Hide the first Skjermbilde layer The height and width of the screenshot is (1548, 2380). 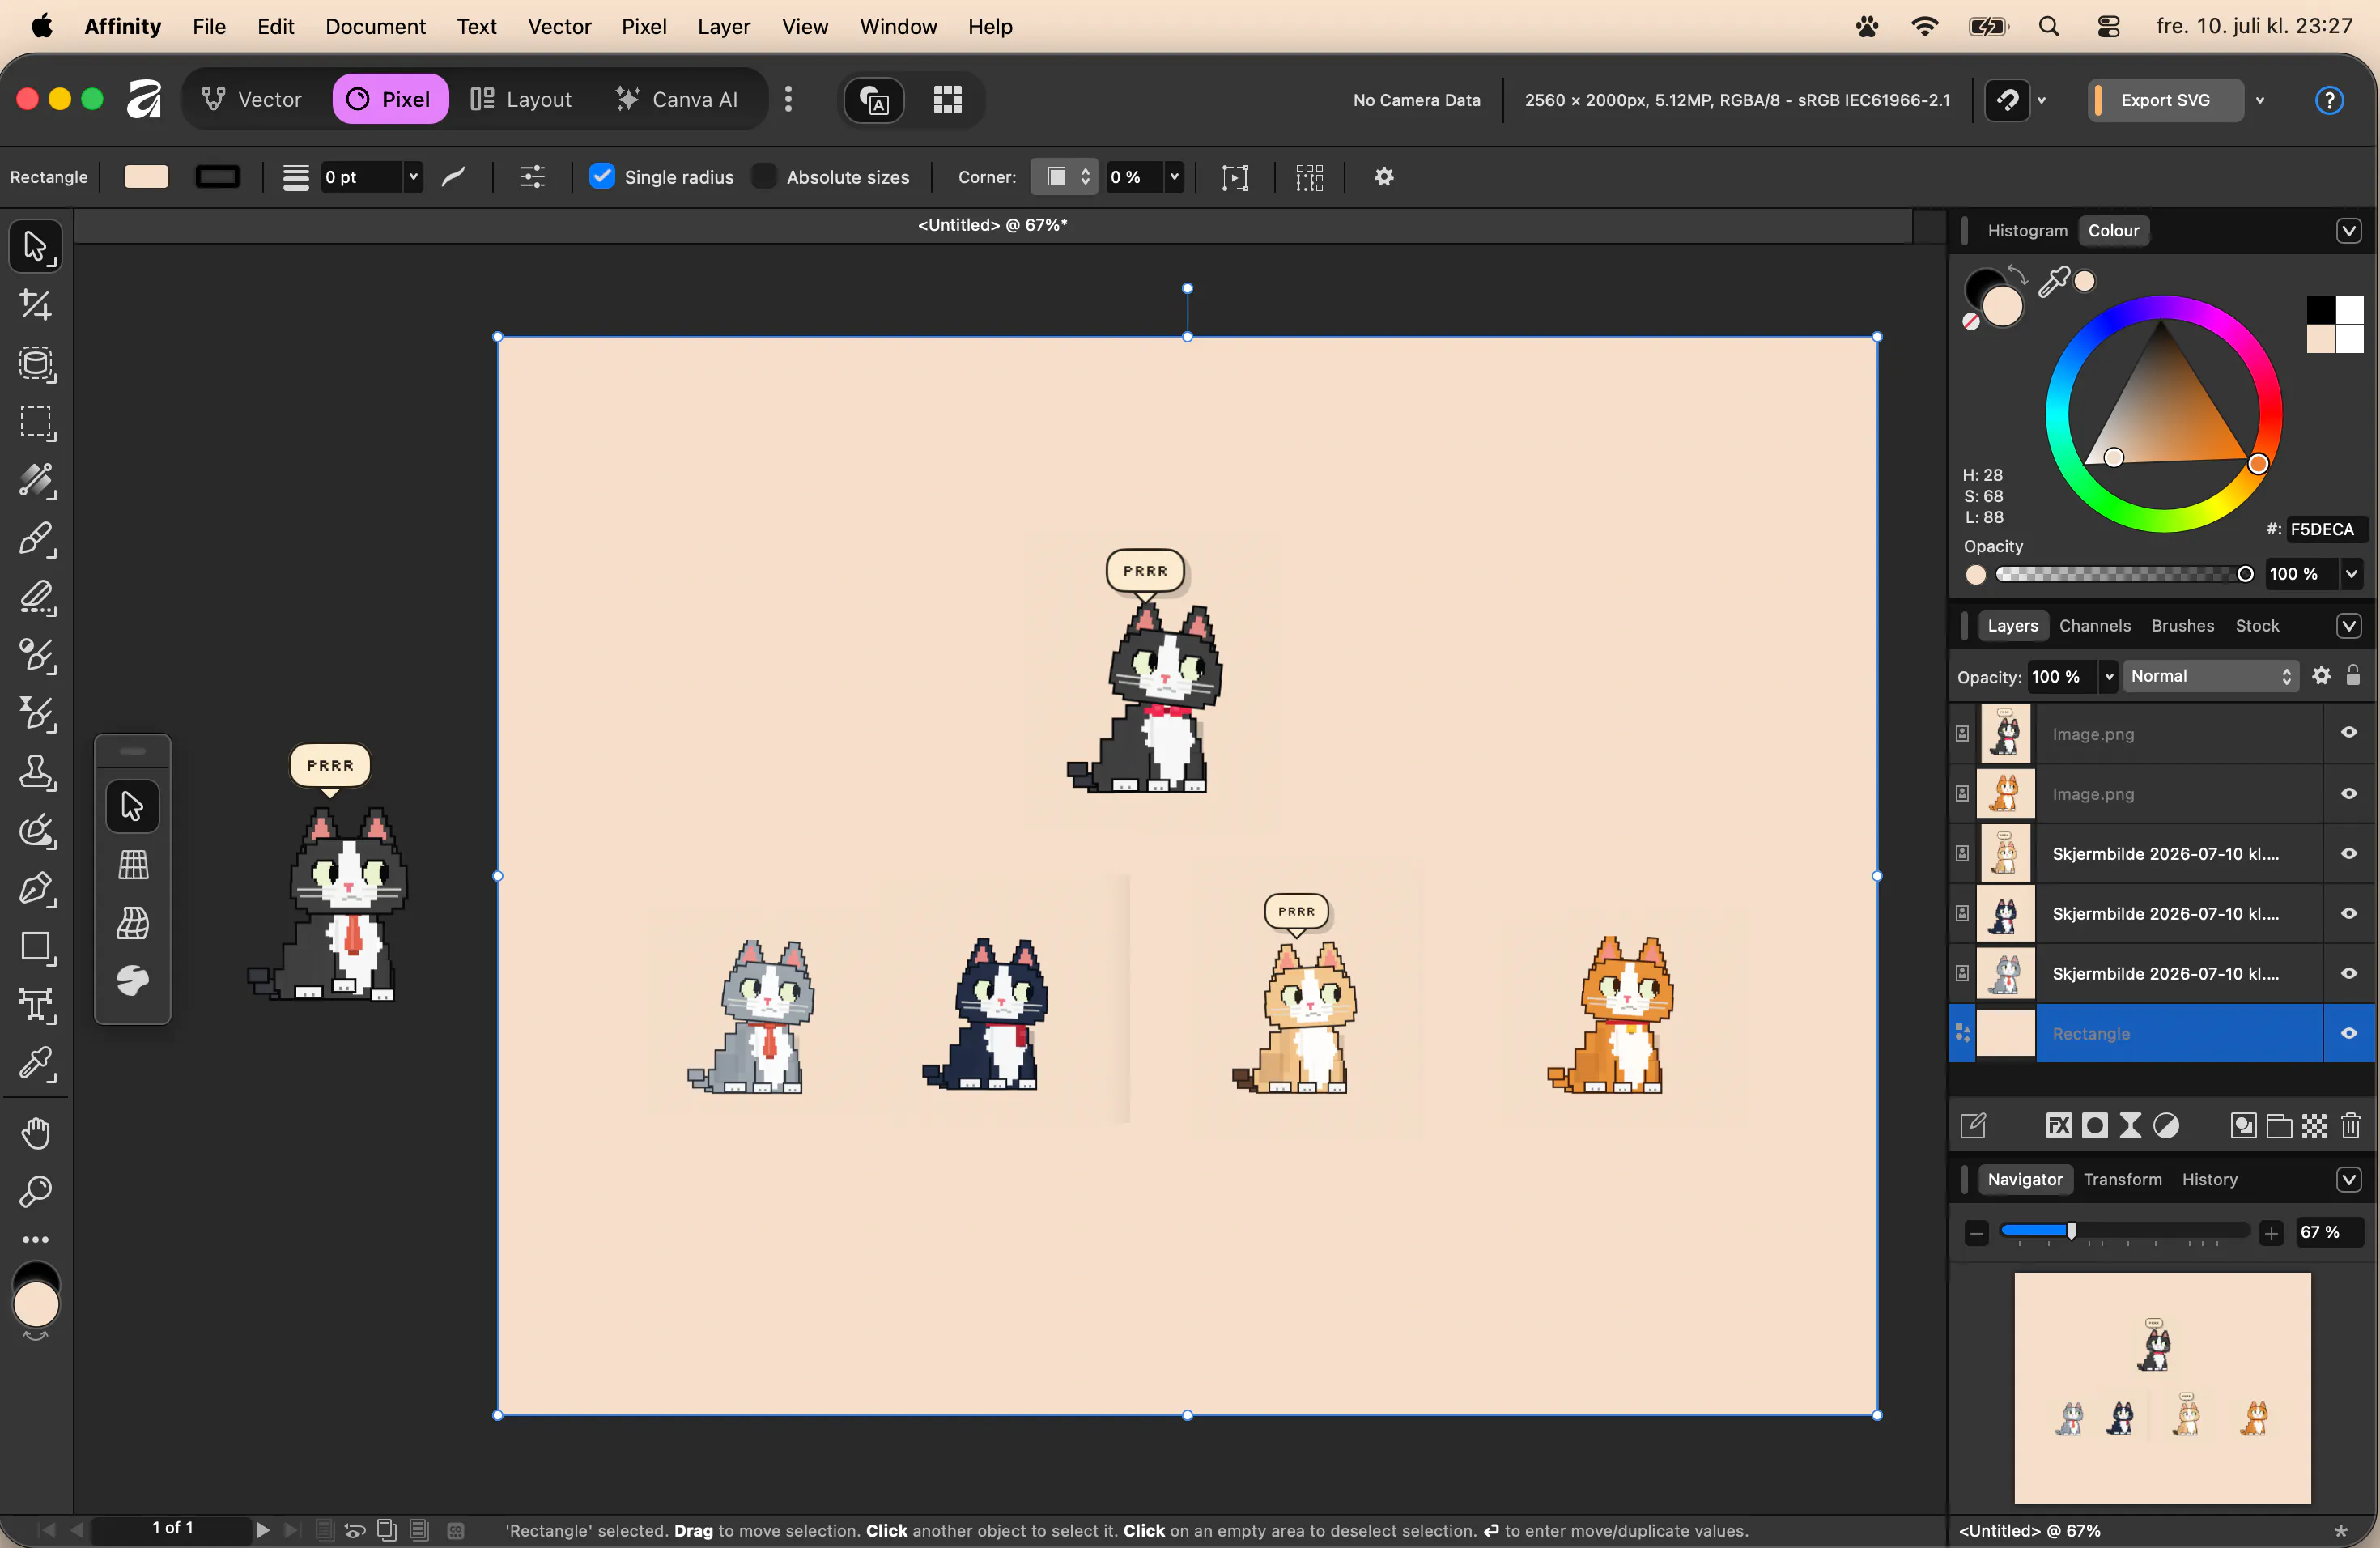point(2349,853)
